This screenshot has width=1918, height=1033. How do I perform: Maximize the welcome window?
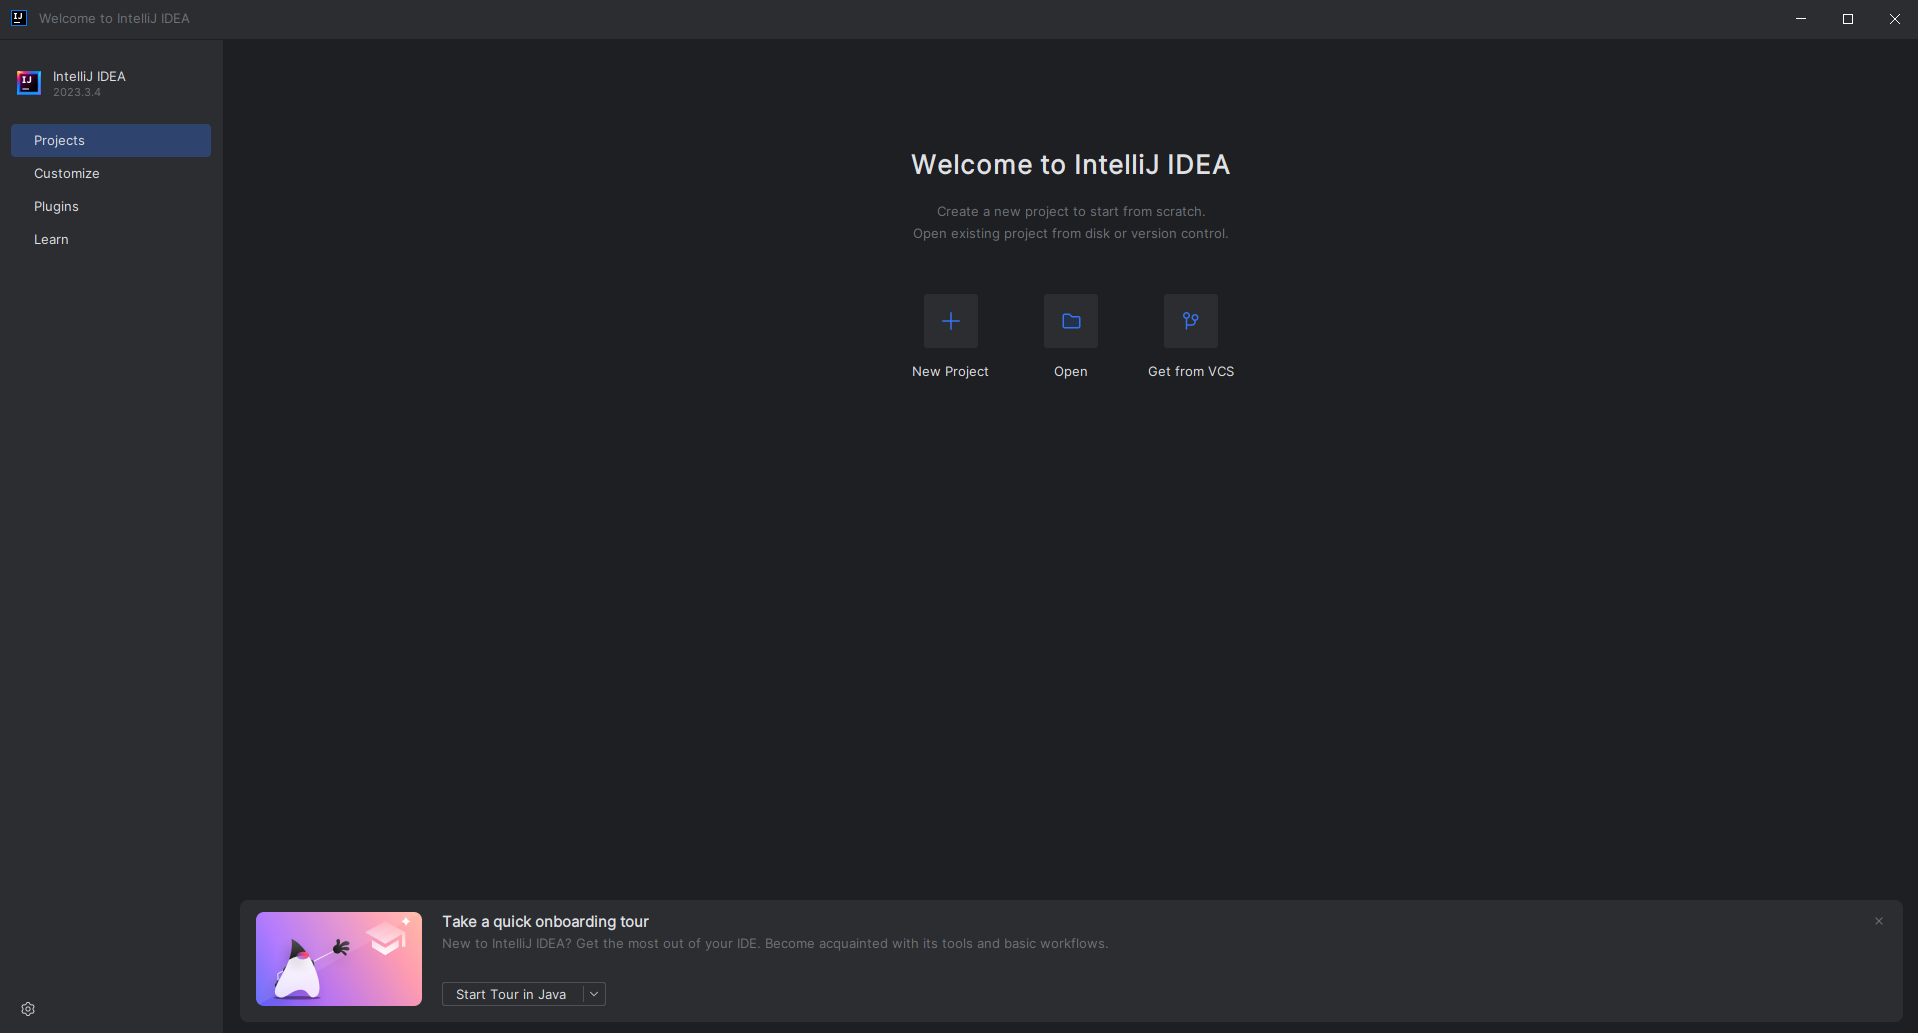1848,19
